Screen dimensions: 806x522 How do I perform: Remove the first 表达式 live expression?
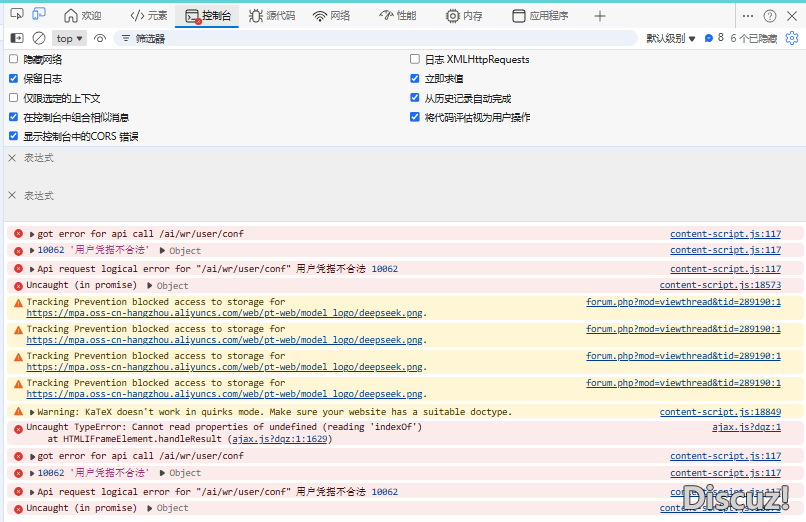pyautogui.click(x=12, y=158)
